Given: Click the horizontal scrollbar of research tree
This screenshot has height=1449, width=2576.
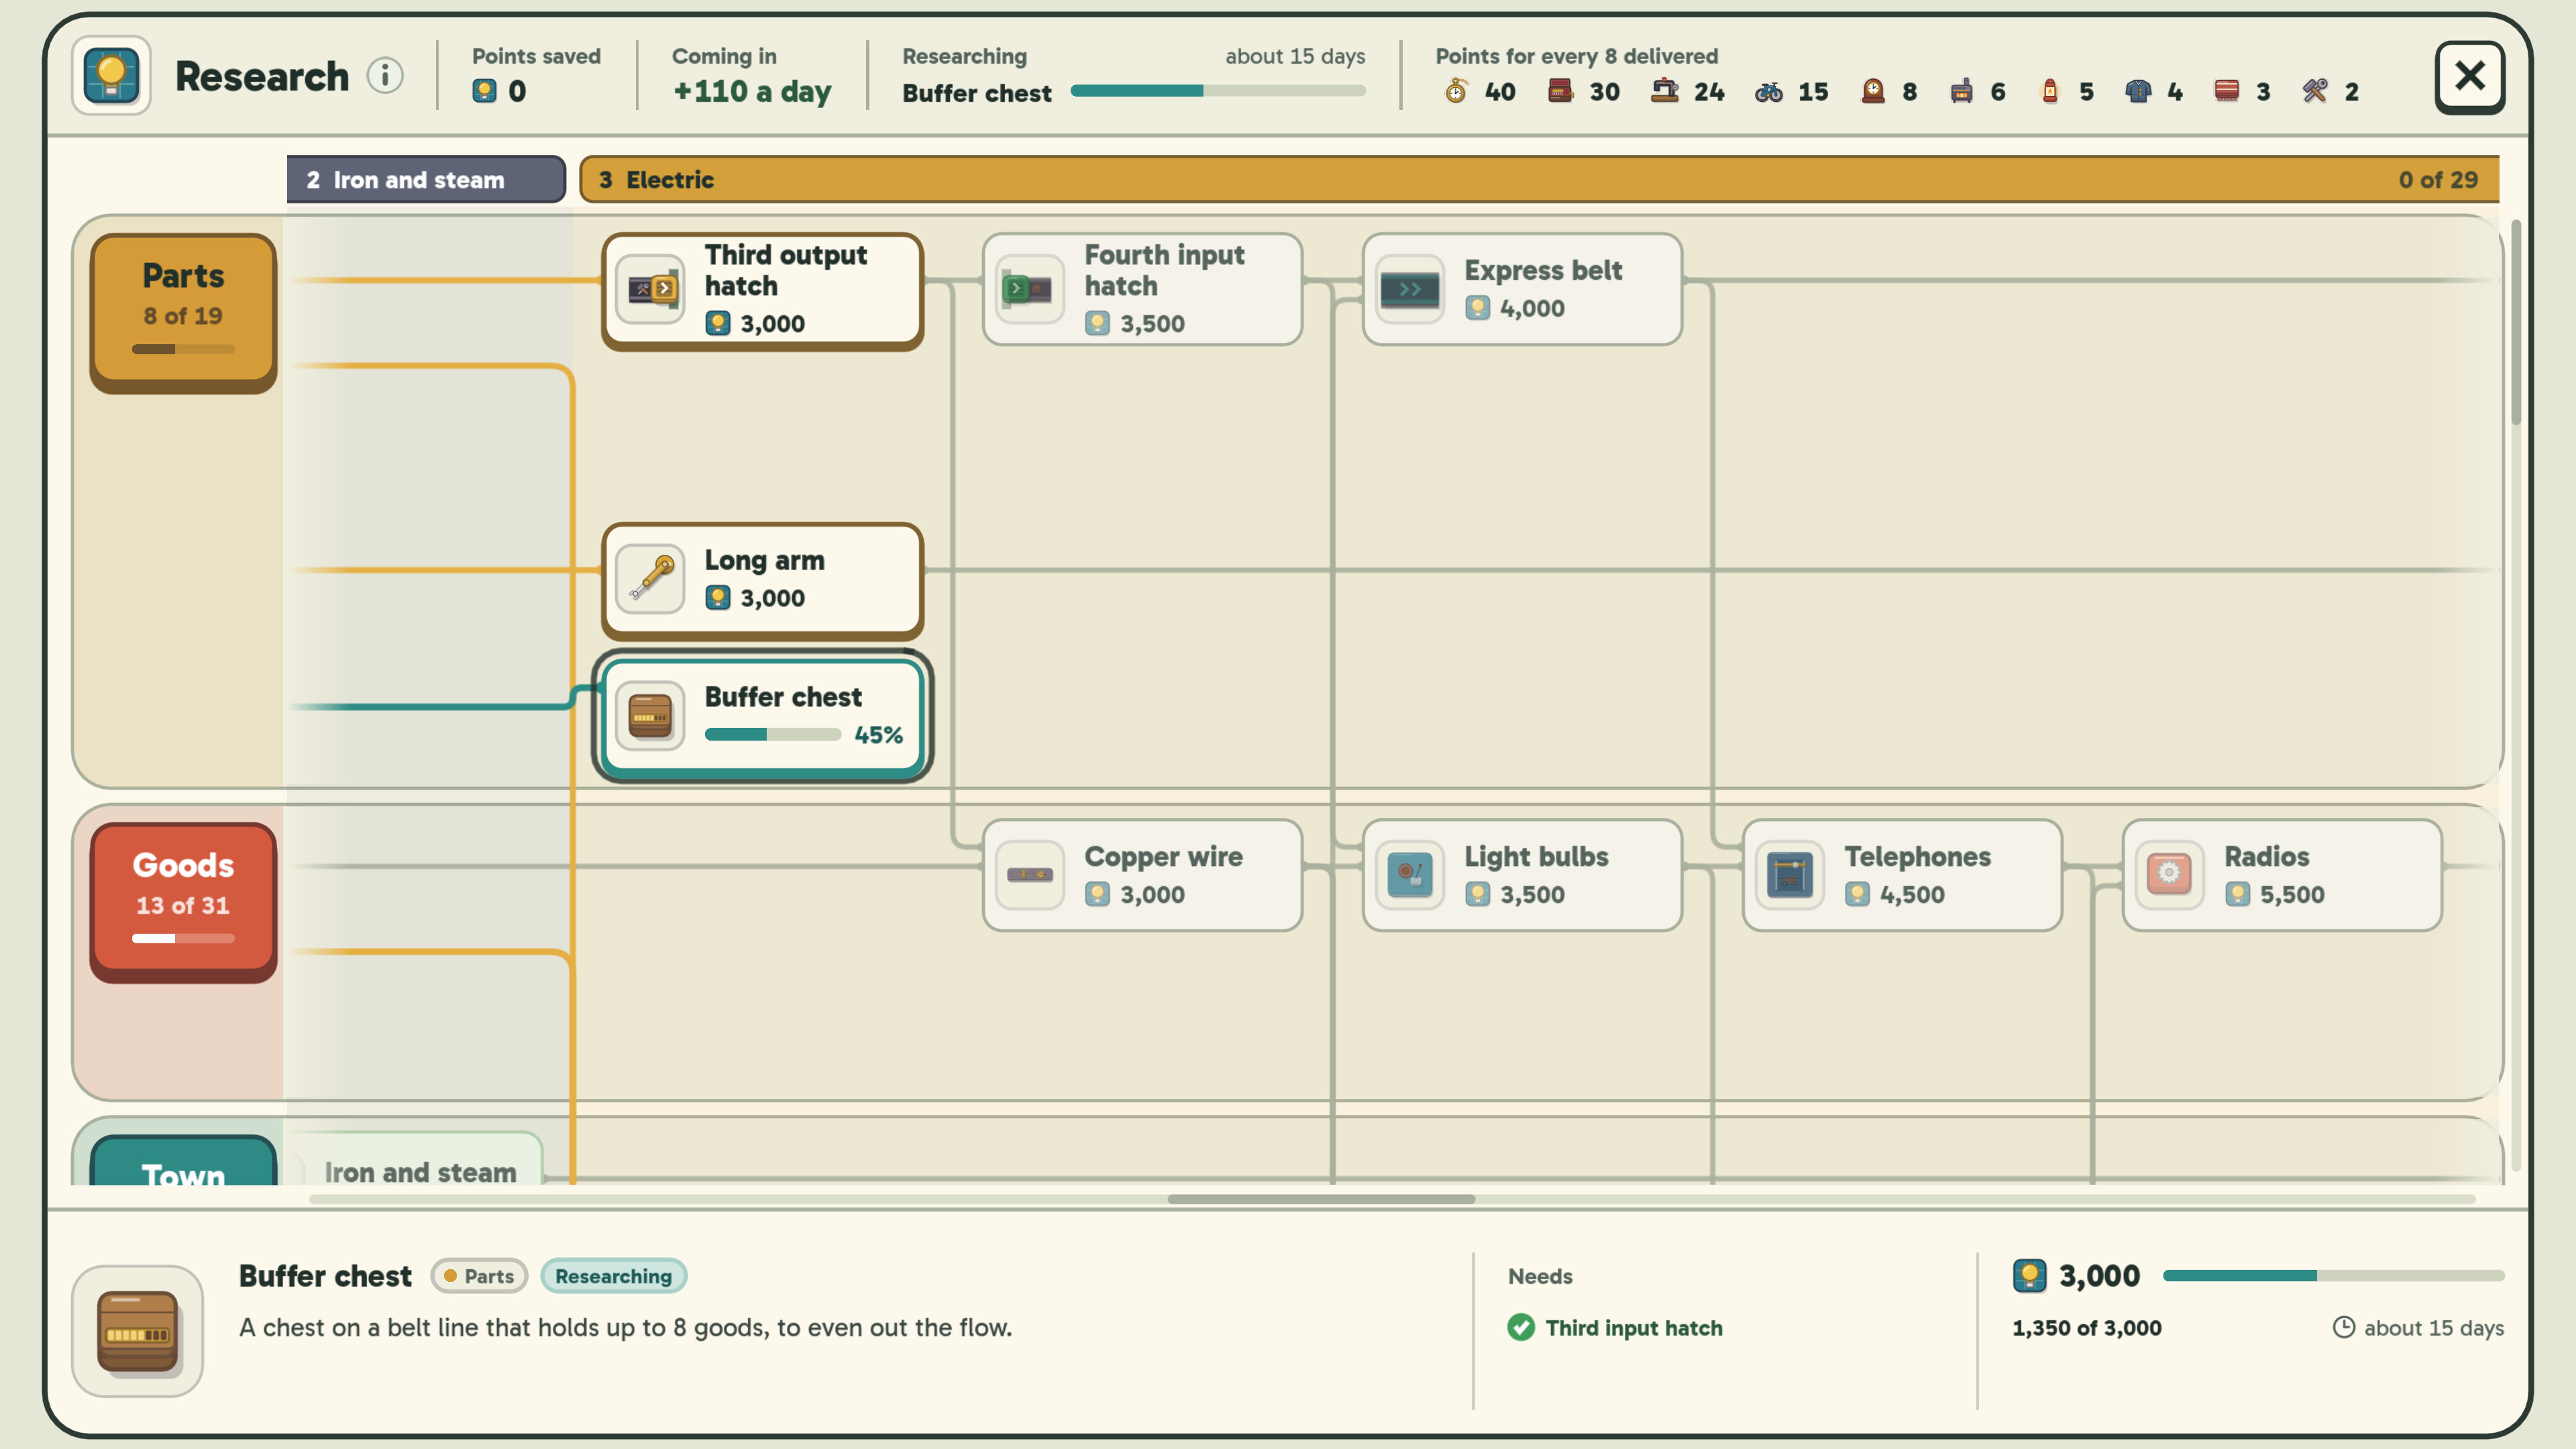Looking at the screenshot, I should click(1321, 1199).
